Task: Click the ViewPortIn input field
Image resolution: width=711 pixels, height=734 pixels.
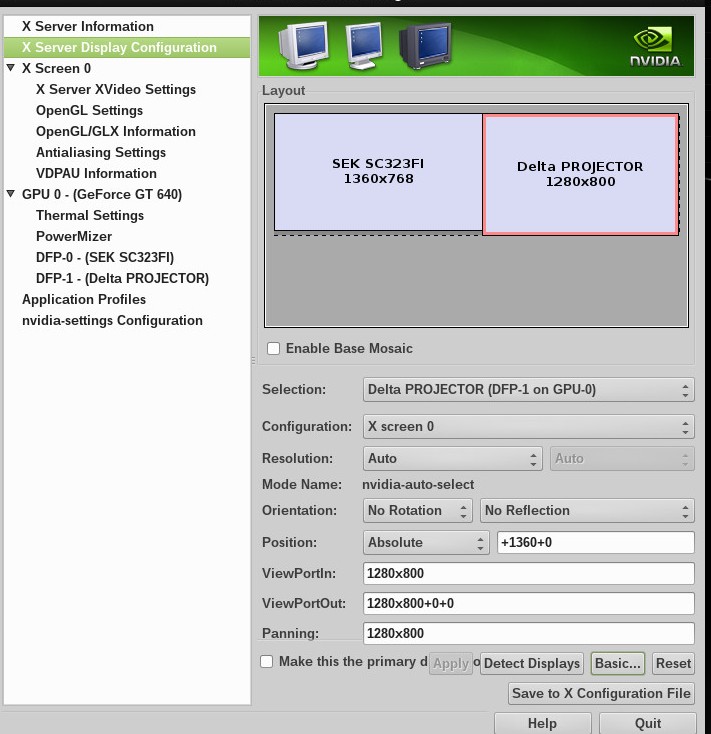Action: 528,573
